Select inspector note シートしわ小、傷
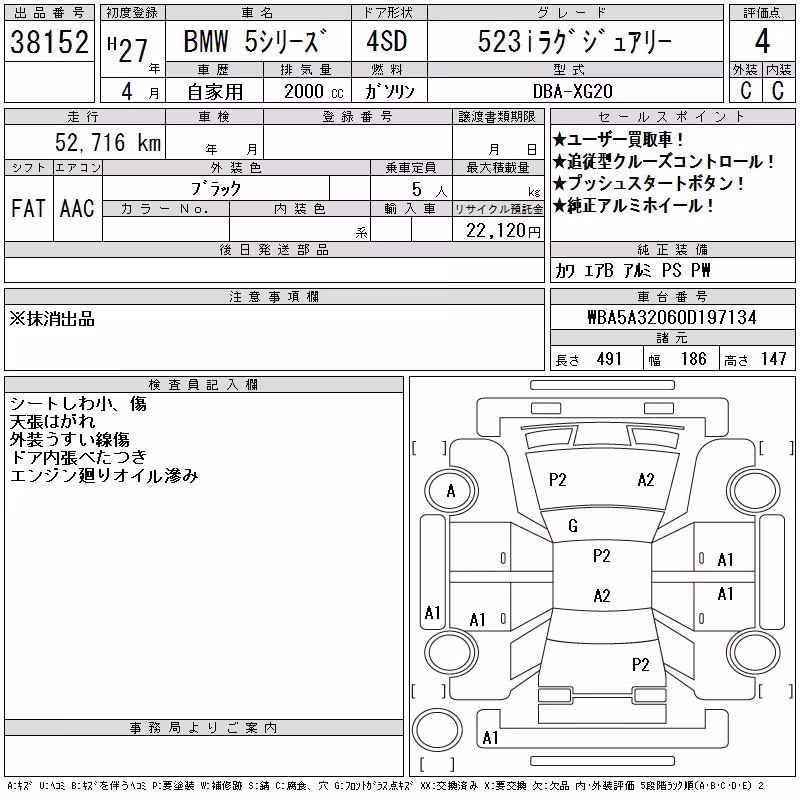 coord(78,404)
